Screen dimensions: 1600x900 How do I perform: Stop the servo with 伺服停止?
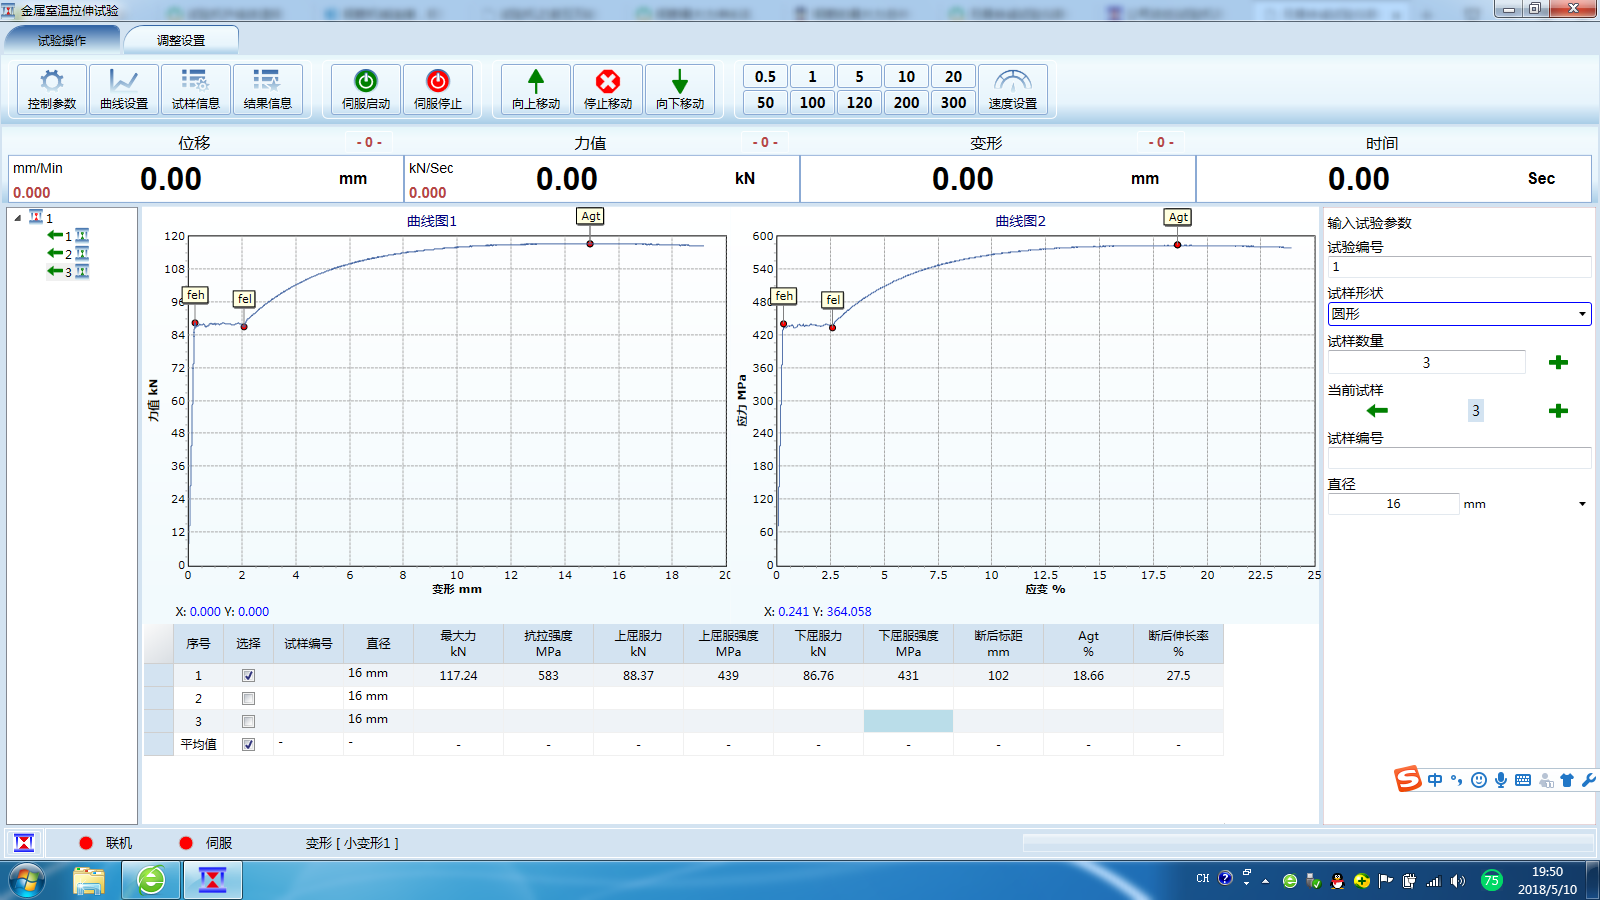point(438,89)
